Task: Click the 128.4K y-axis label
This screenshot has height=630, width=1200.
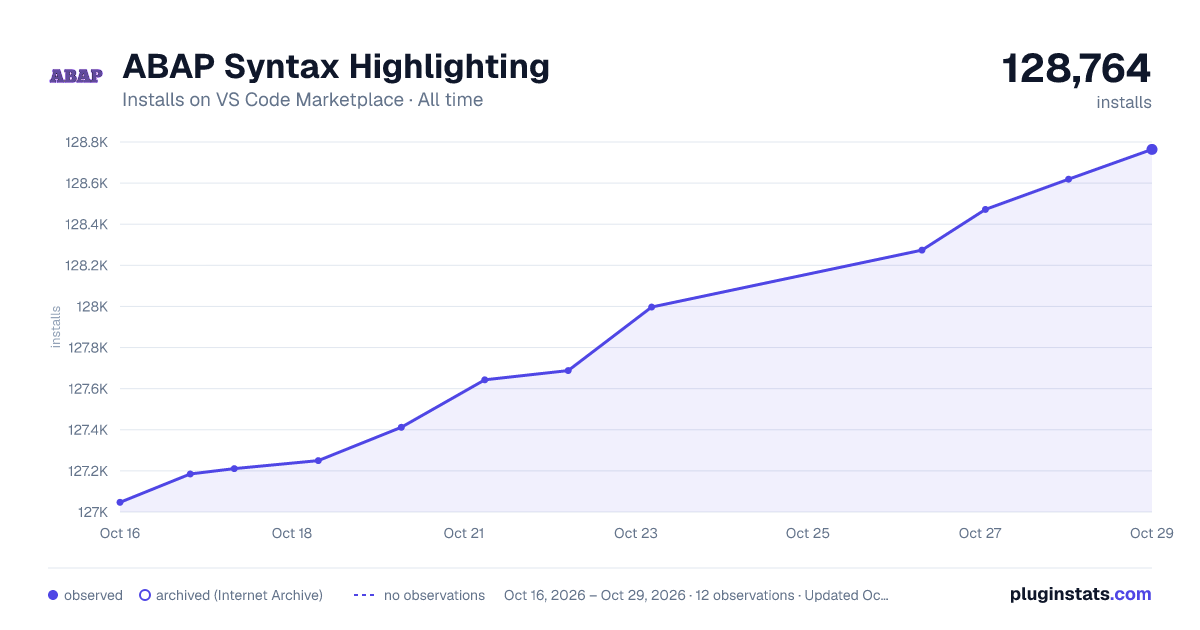Action: [x=87, y=224]
